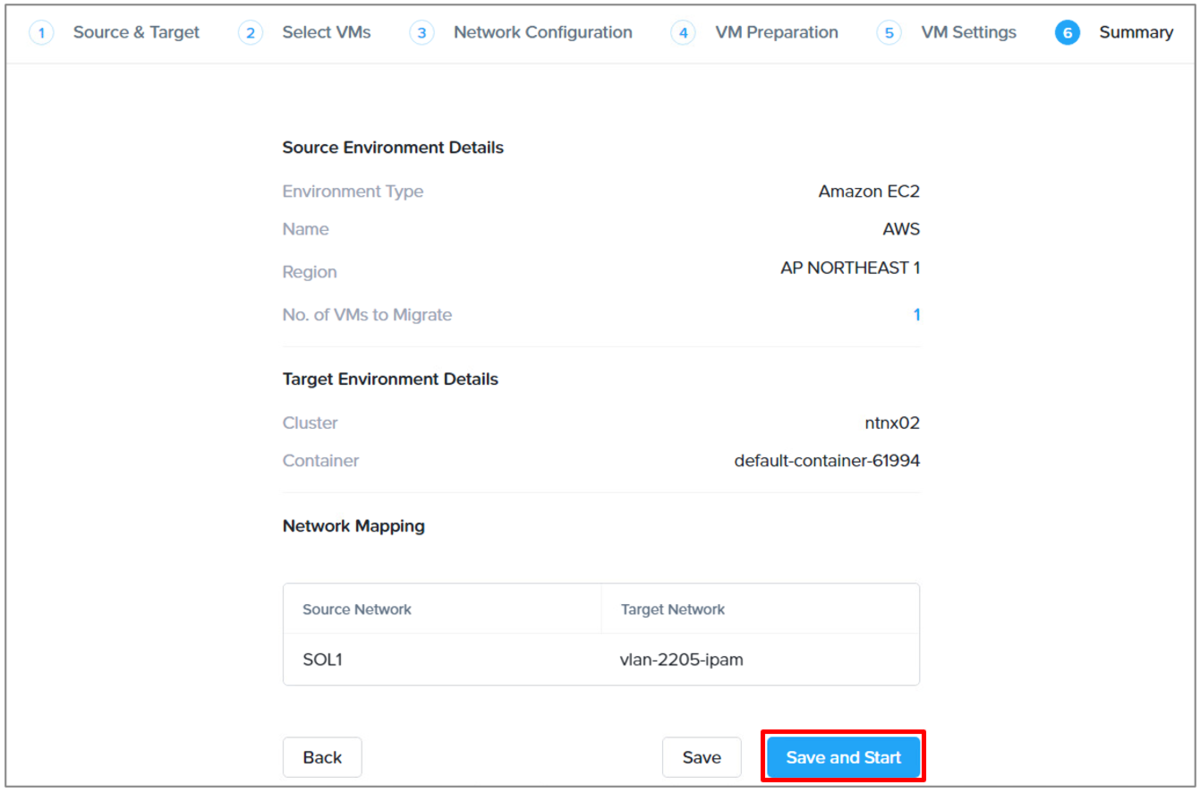Click the Network Mapping heading
Image resolution: width=1200 pixels, height=793 pixels.
click(x=353, y=526)
